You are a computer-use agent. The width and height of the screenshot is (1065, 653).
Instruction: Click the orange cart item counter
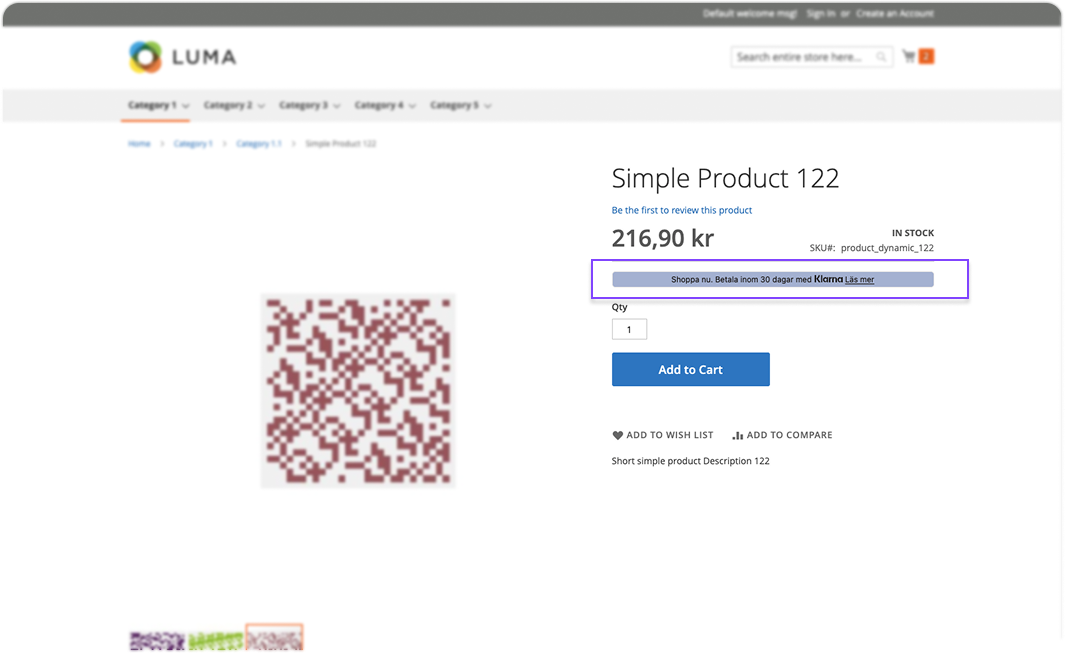click(926, 57)
